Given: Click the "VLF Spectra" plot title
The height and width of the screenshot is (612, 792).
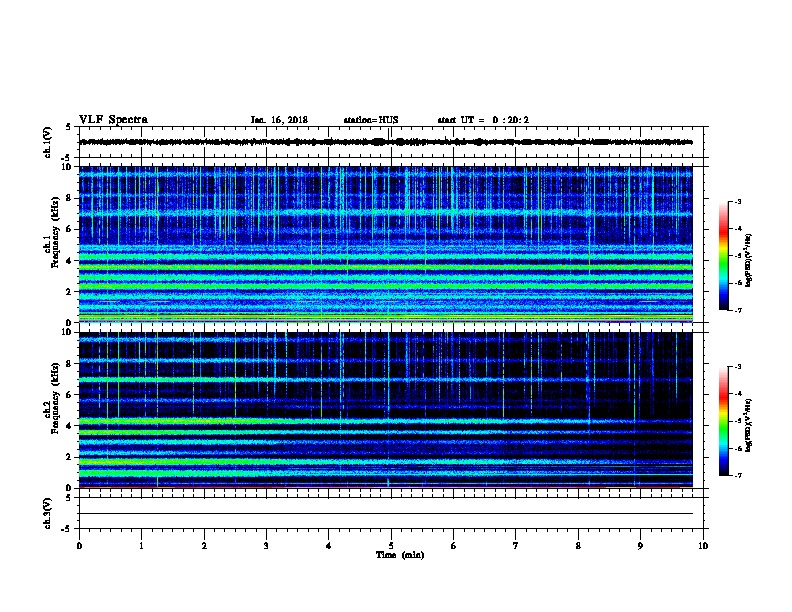Looking at the screenshot, I should [x=113, y=120].
